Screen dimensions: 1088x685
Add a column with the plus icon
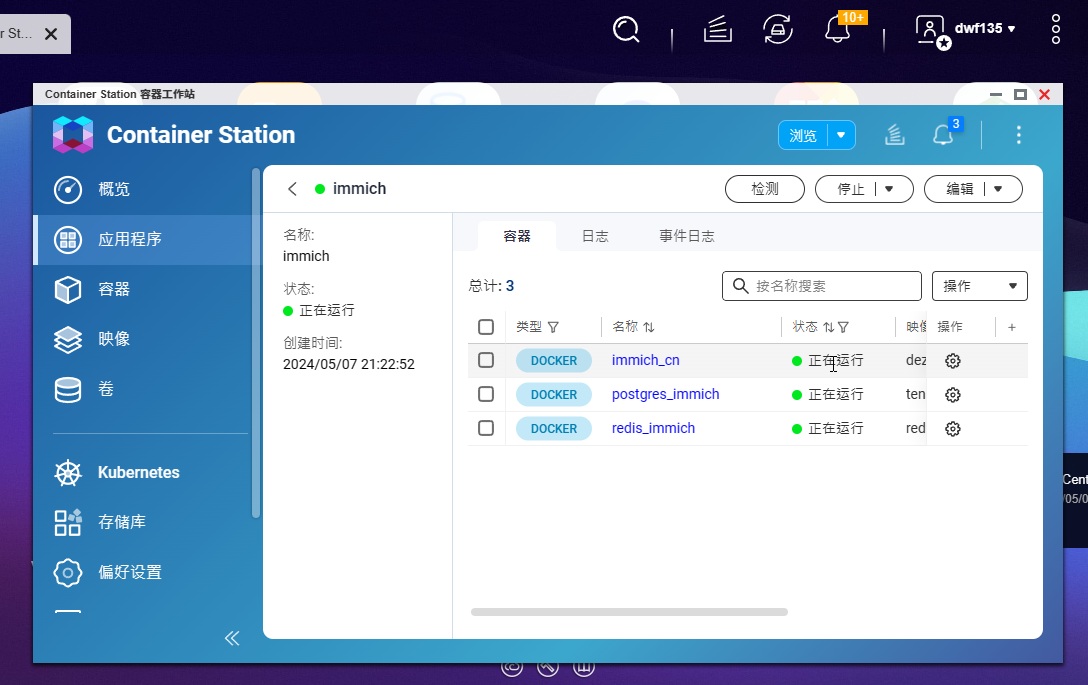tap(1012, 327)
